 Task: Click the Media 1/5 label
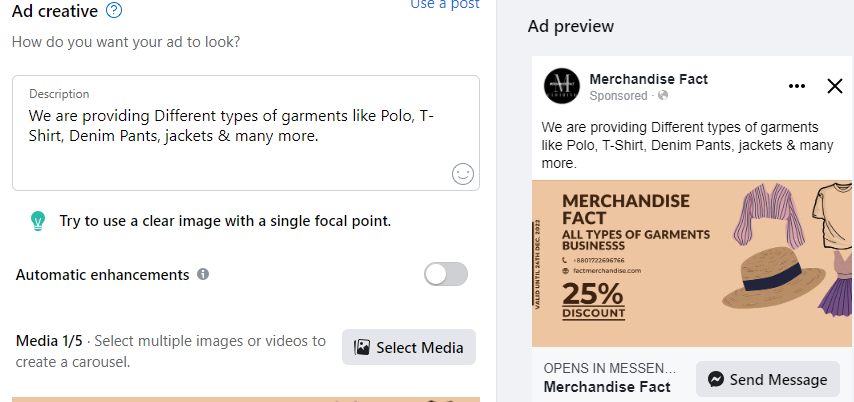click(51, 341)
